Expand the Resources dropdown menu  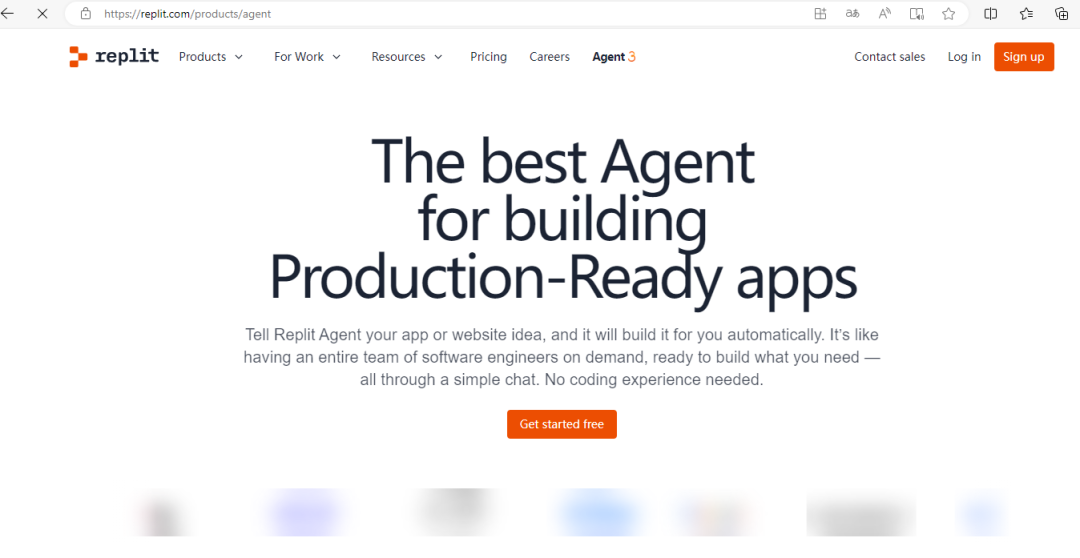coord(406,57)
